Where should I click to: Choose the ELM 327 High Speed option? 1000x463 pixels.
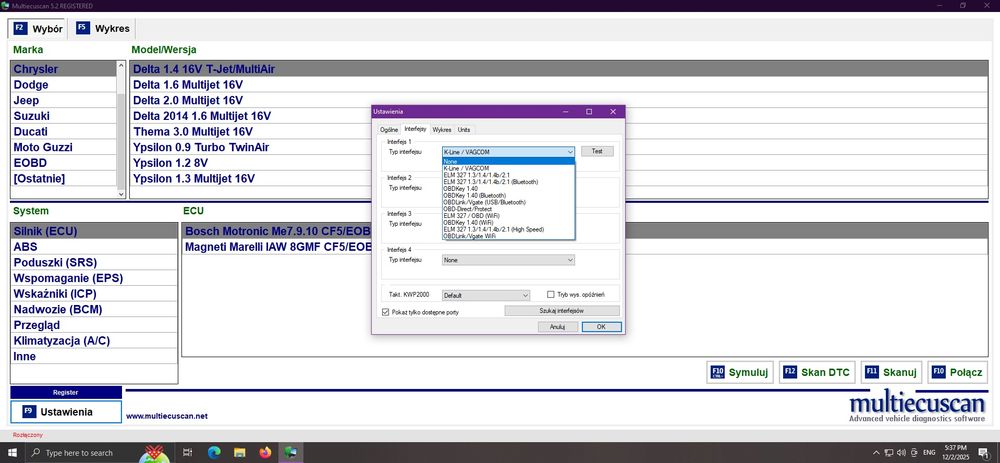click(x=508, y=229)
